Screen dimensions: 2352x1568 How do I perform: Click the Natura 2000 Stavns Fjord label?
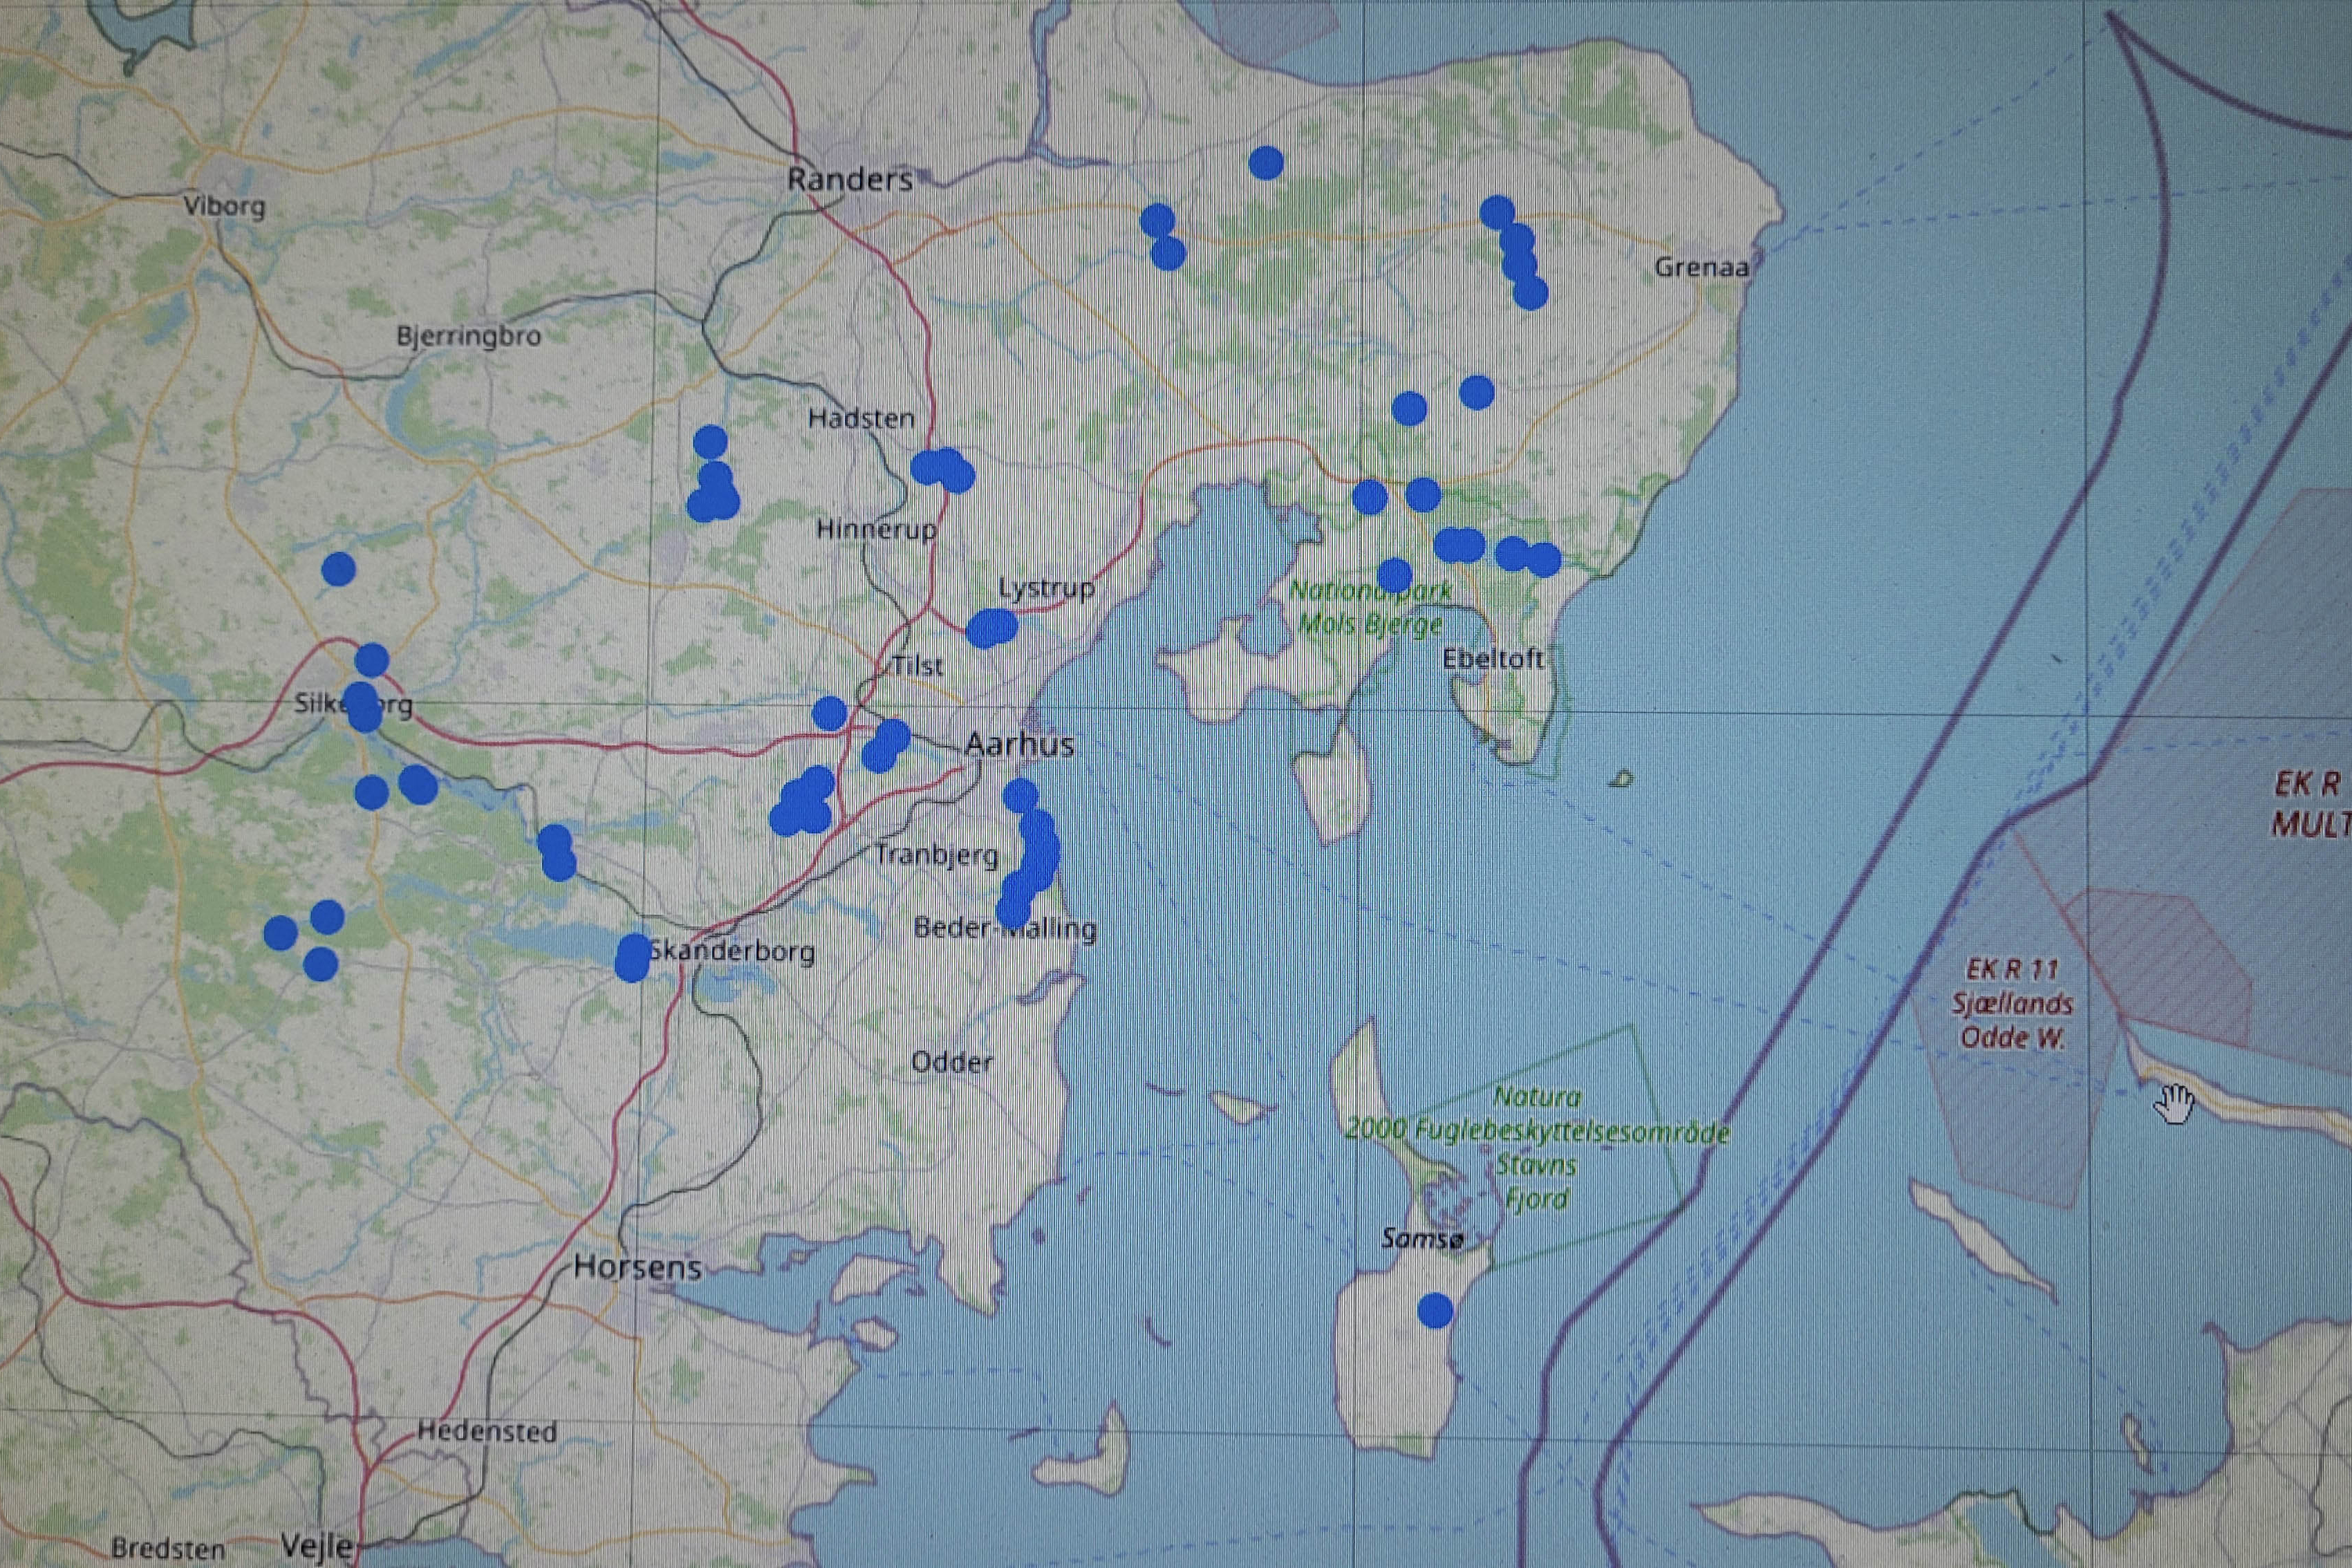coord(1537,1147)
